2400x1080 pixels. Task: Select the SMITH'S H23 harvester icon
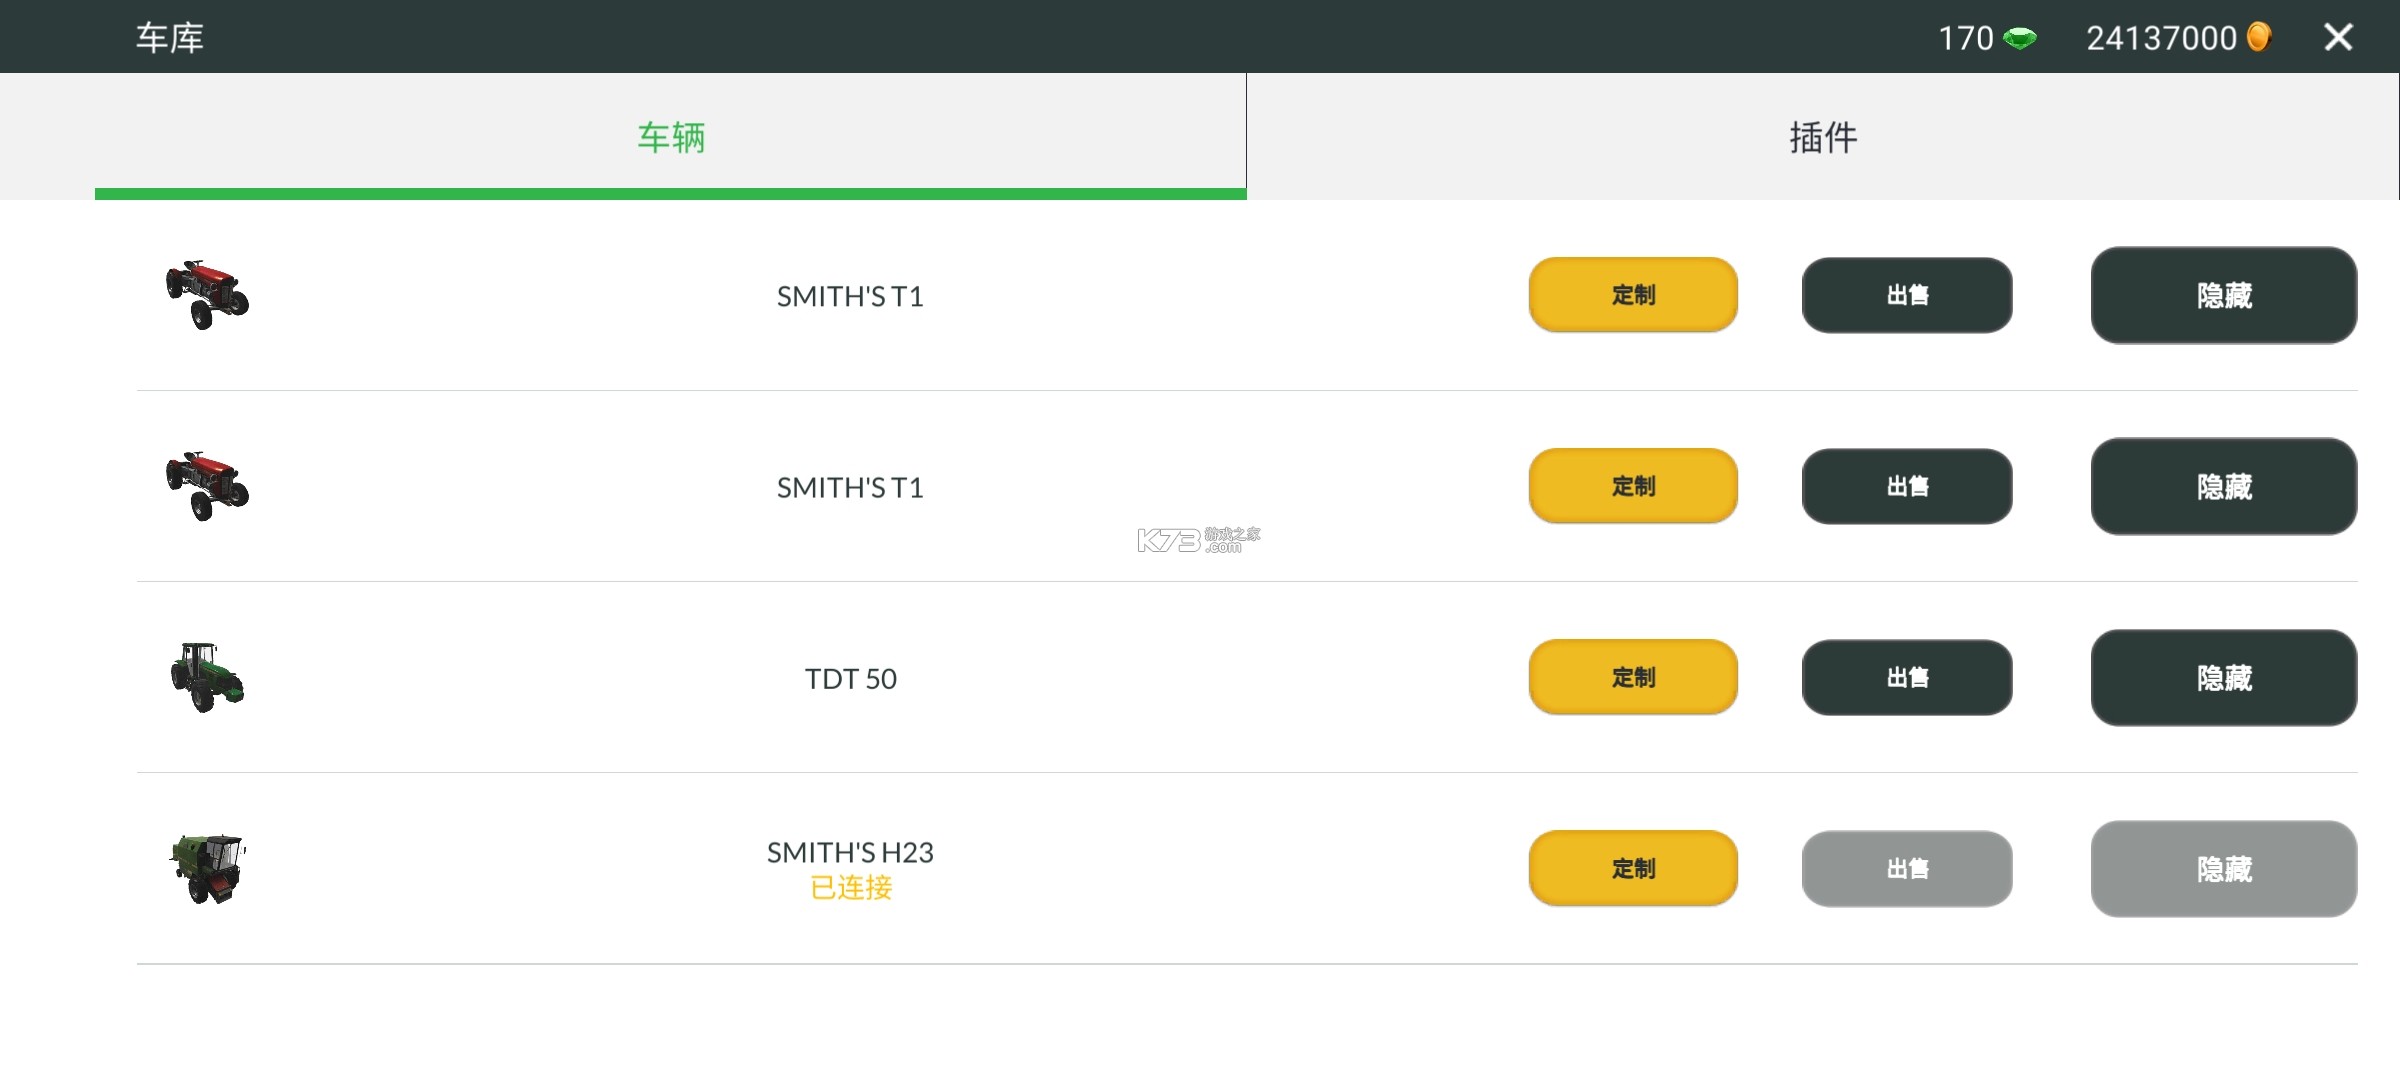[208, 868]
